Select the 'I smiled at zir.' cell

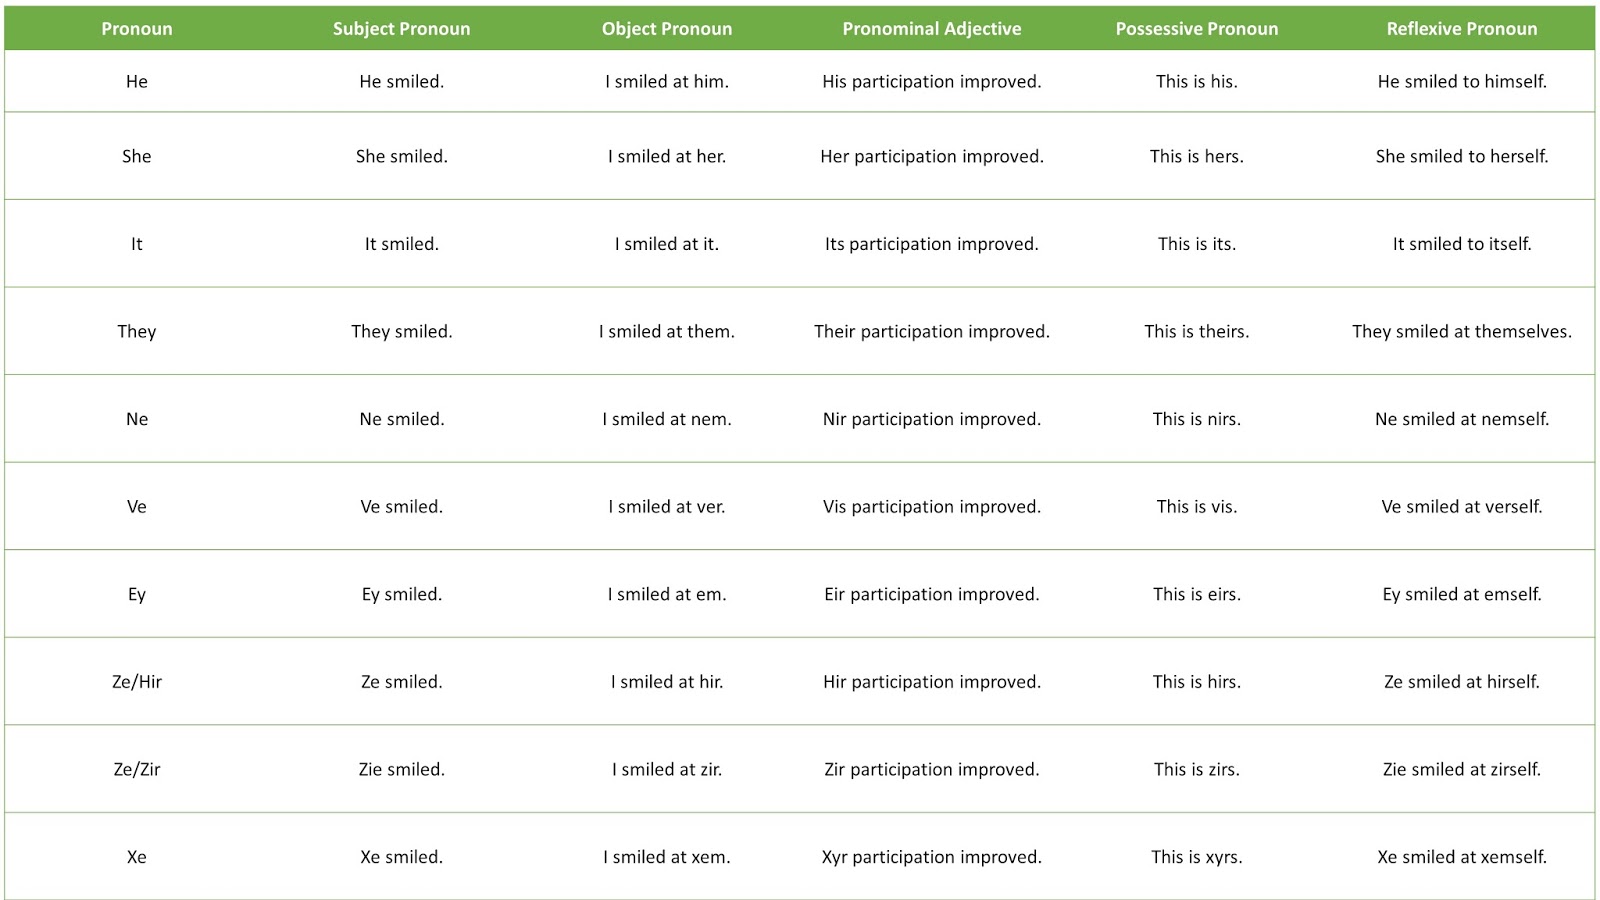(x=667, y=770)
